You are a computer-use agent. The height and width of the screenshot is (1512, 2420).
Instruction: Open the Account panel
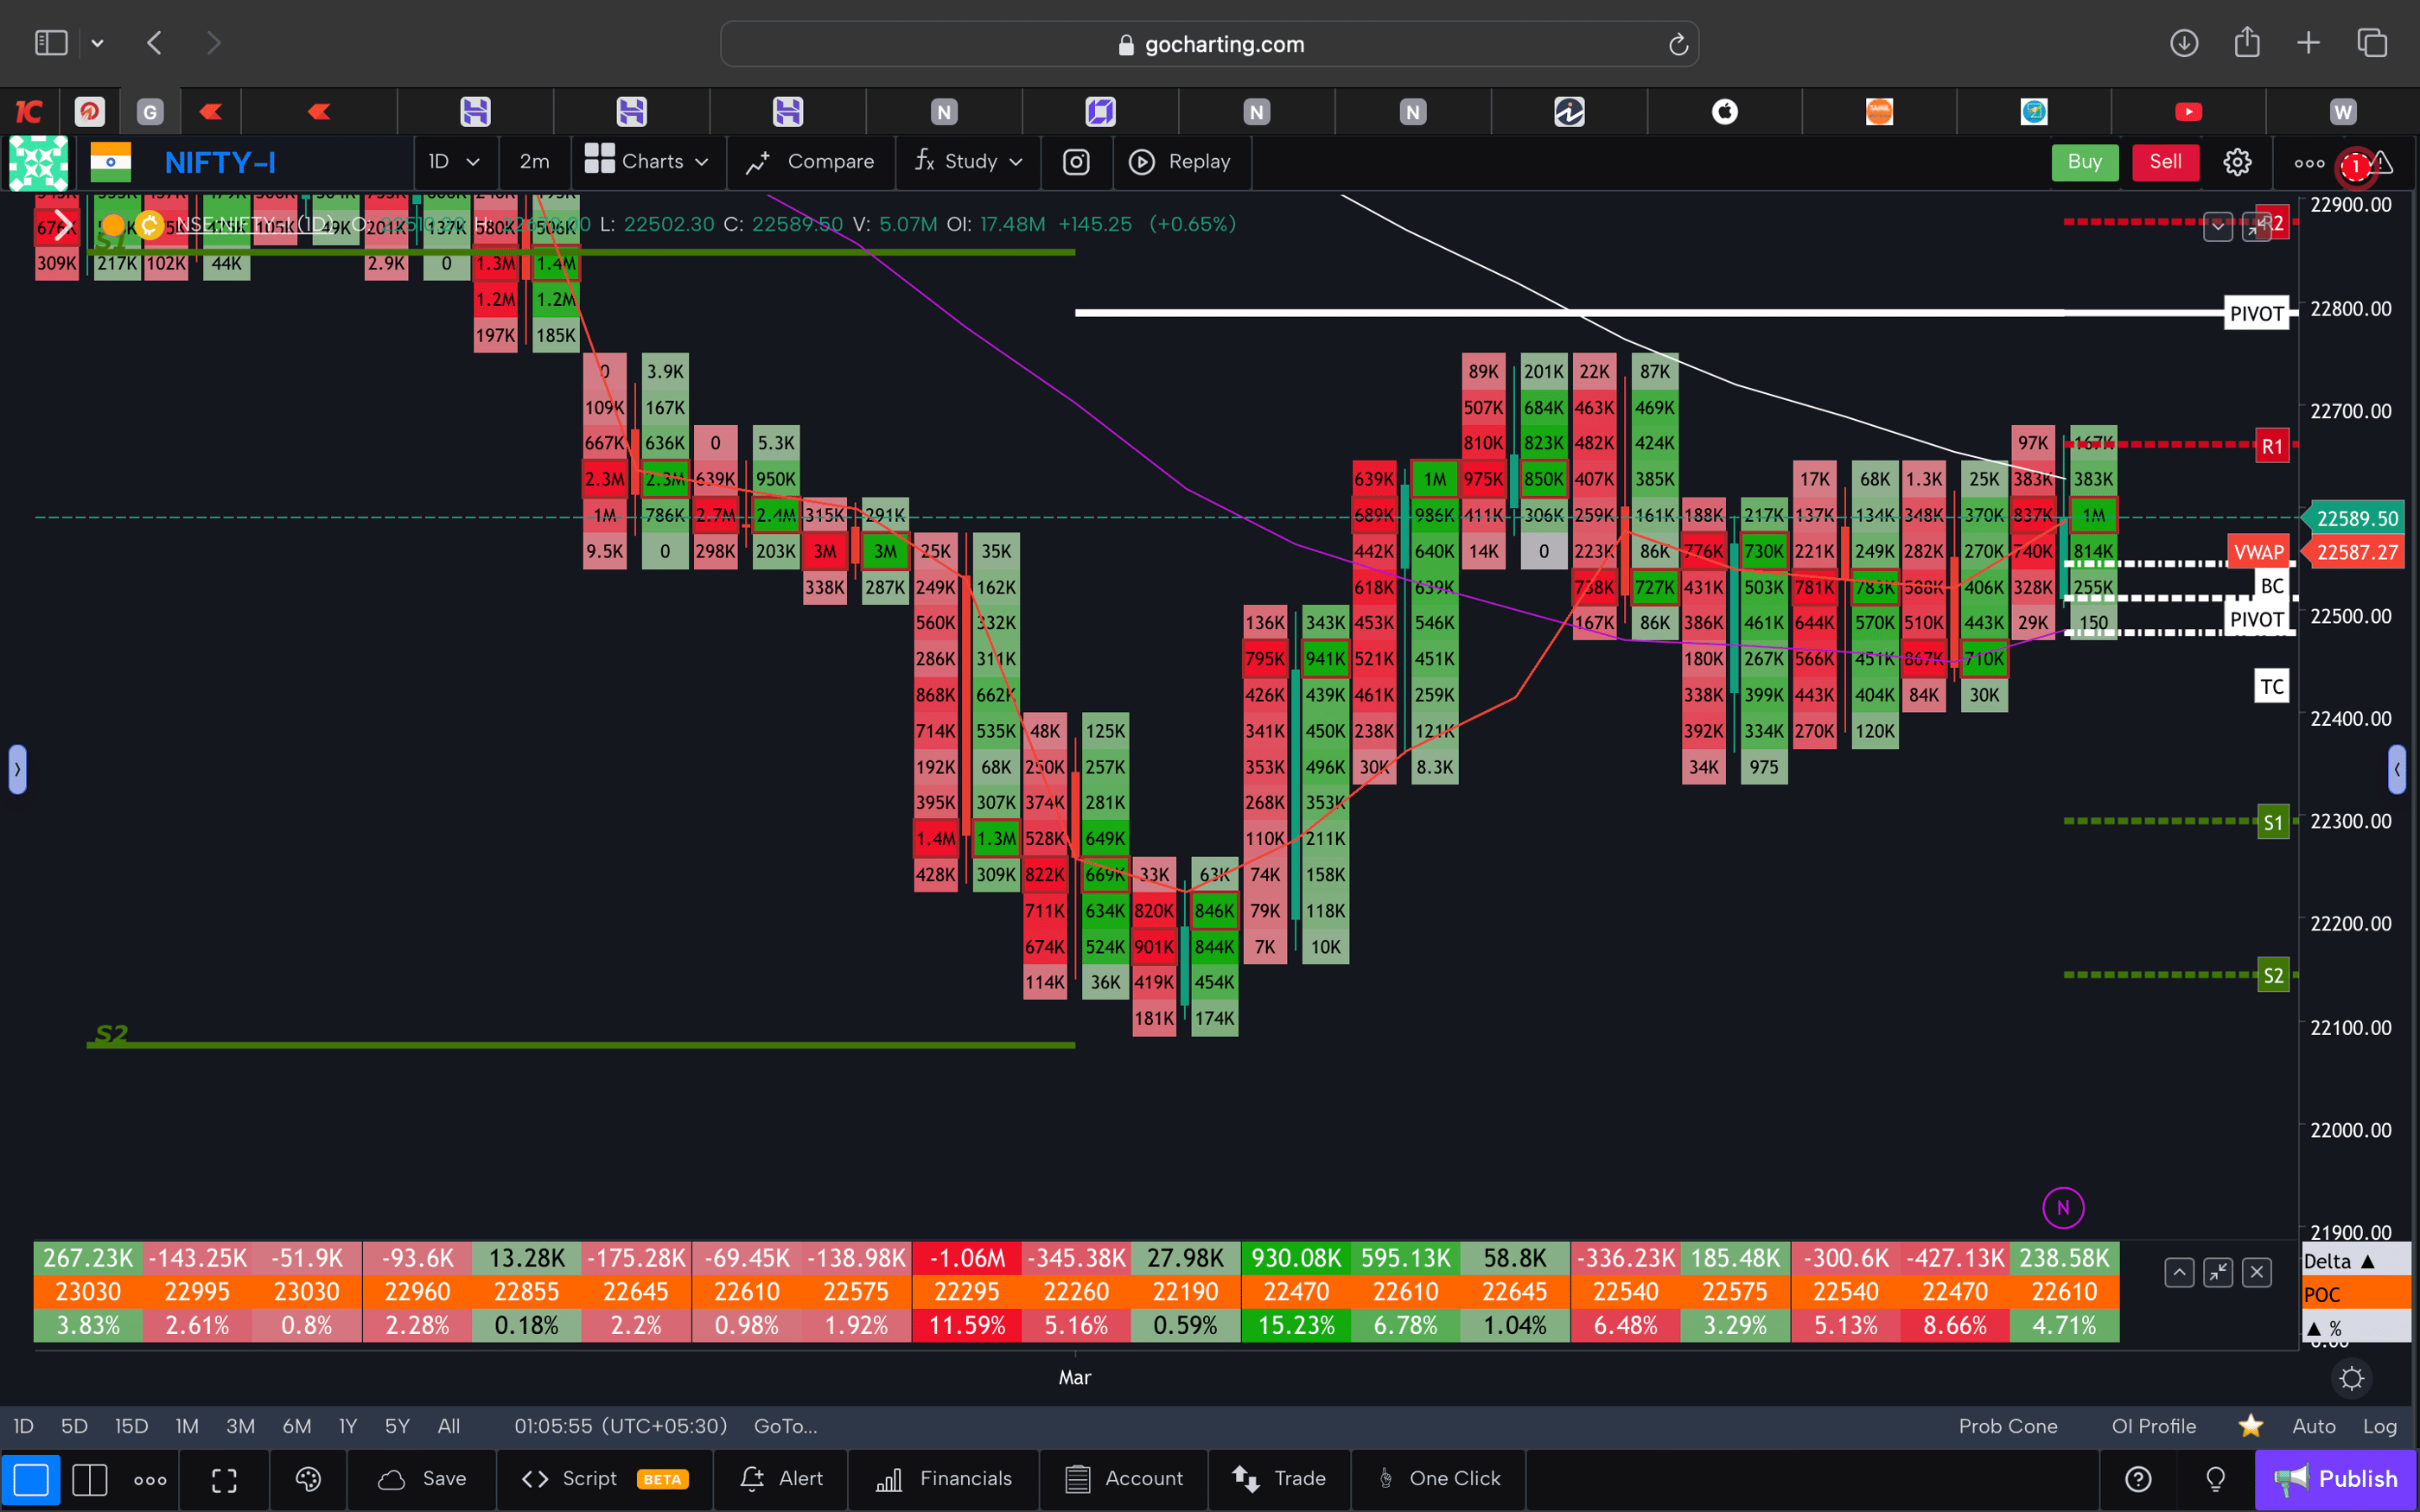click(x=1124, y=1478)
